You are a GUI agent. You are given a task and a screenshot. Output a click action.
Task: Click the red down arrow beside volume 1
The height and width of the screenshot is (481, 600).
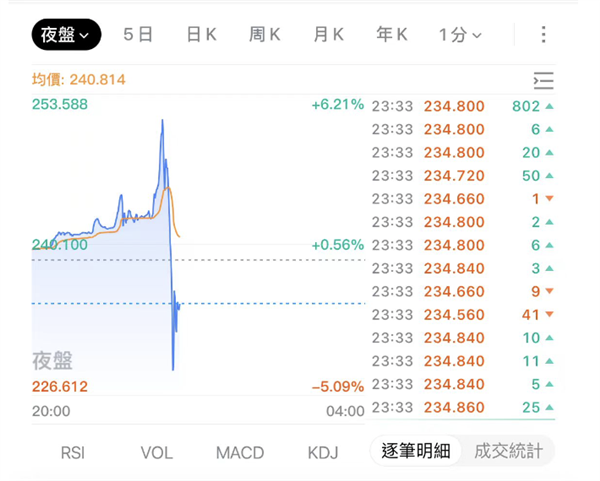[549, 199]
